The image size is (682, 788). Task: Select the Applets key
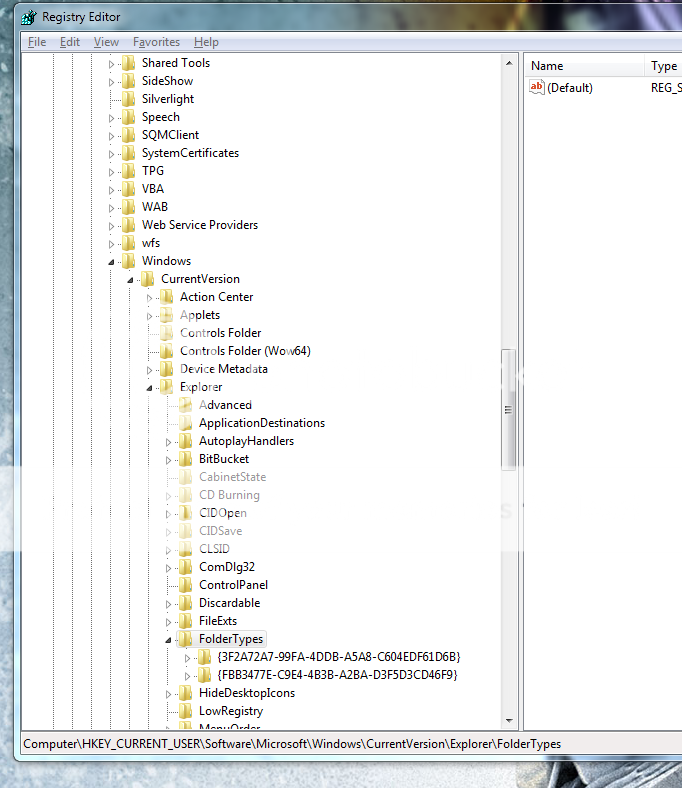[x=200, y=315]
